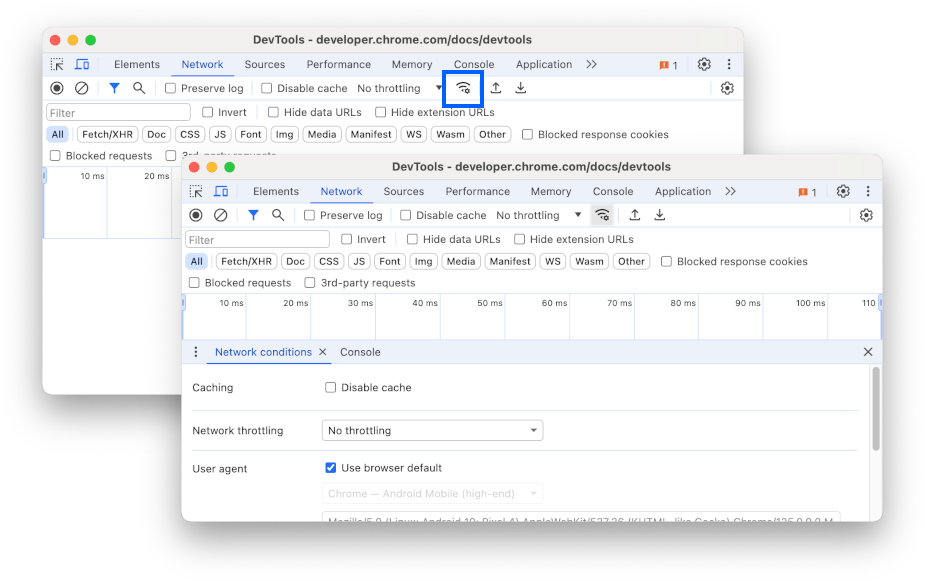
Task: Click the filter funnel icon
Action: (x=253, y=215)
